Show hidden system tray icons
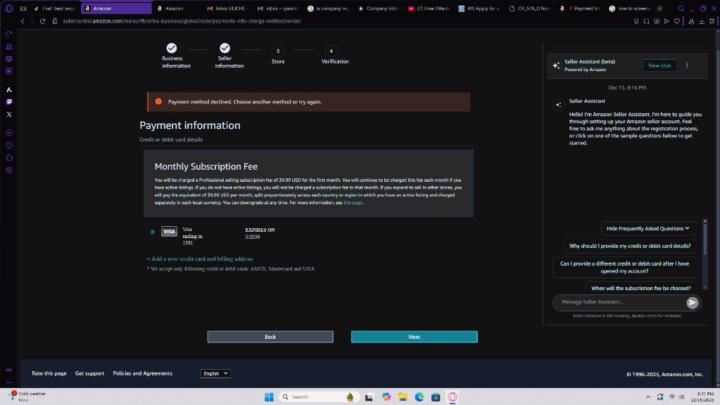Screen dimensions: 720x405 [648, 397]
